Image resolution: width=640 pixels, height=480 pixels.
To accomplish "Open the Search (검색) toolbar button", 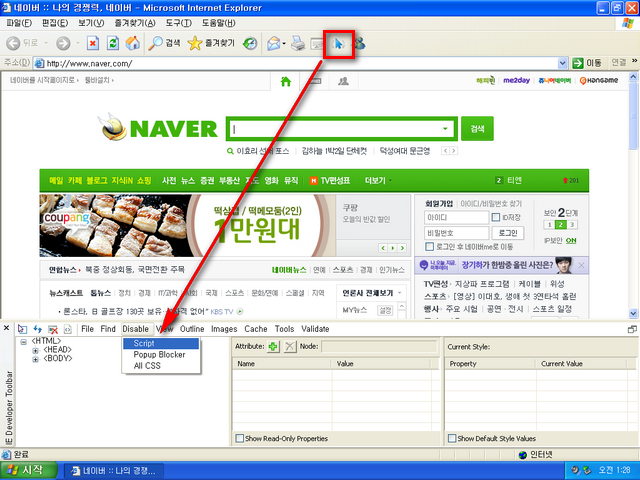I will click(164, 43).
